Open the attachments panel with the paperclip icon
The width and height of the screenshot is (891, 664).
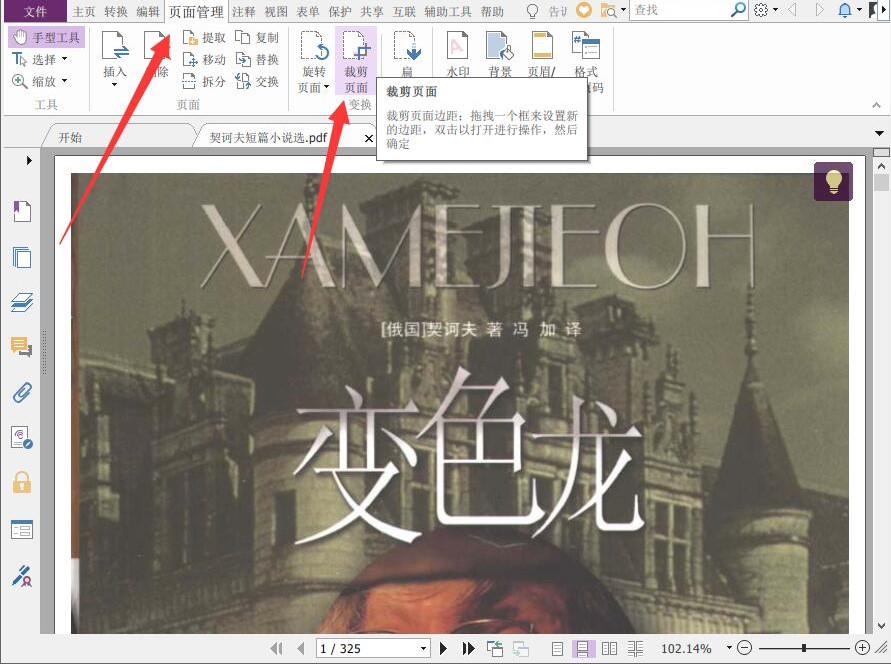(x=22, y=392)
